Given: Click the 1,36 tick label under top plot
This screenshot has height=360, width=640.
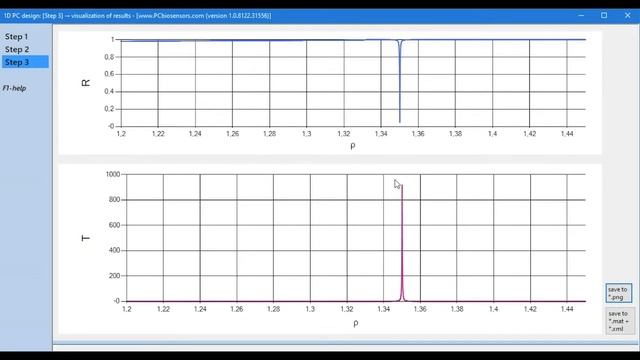Looking at the screenshot, I should coord(418,134).
